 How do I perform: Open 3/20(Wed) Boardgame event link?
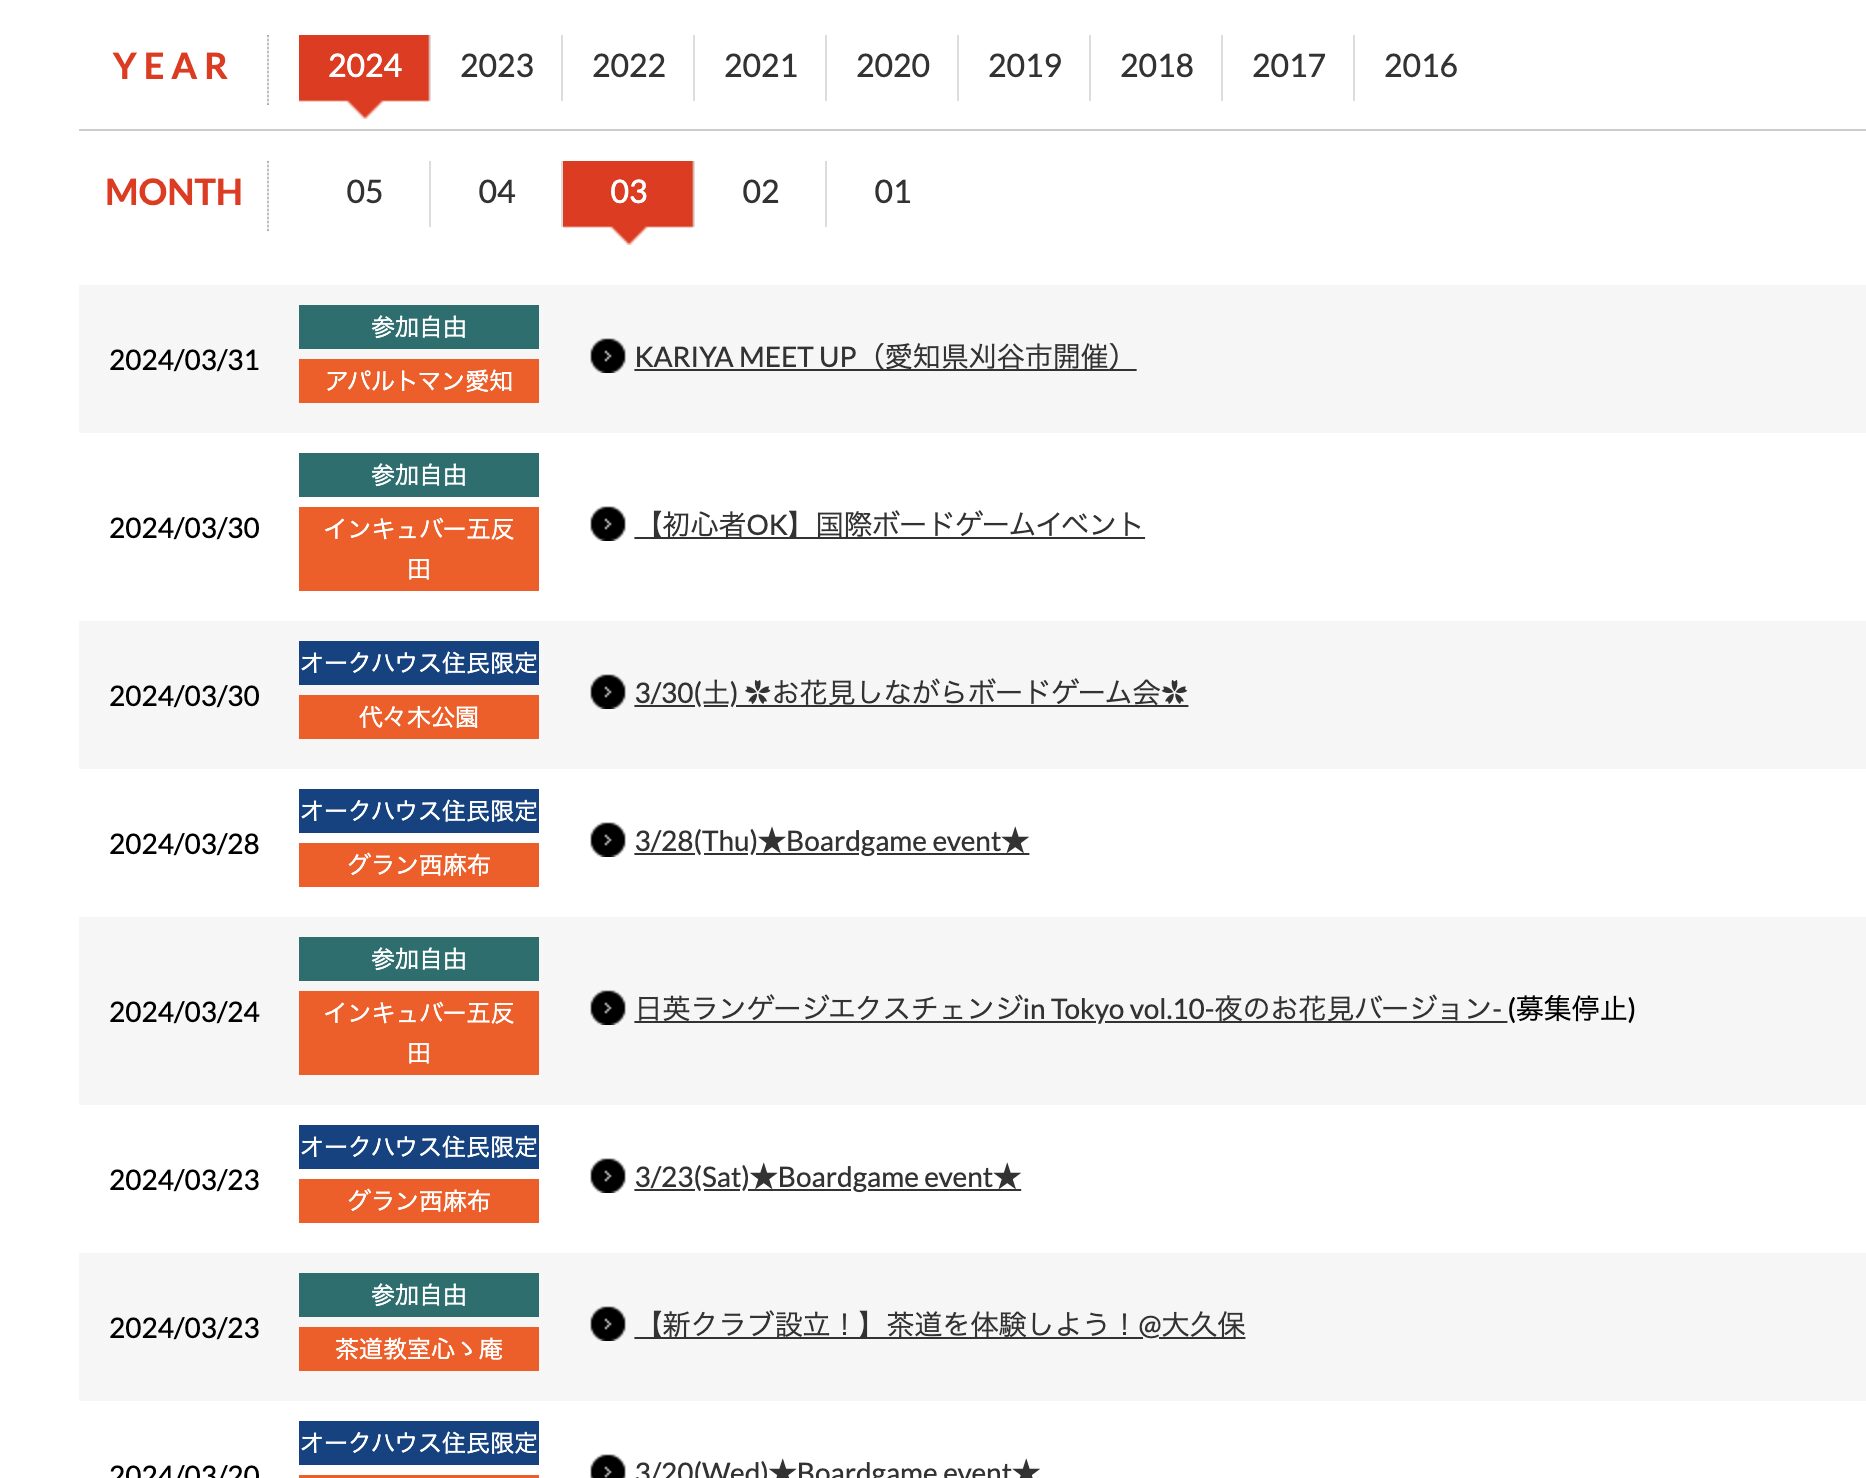837,1468
